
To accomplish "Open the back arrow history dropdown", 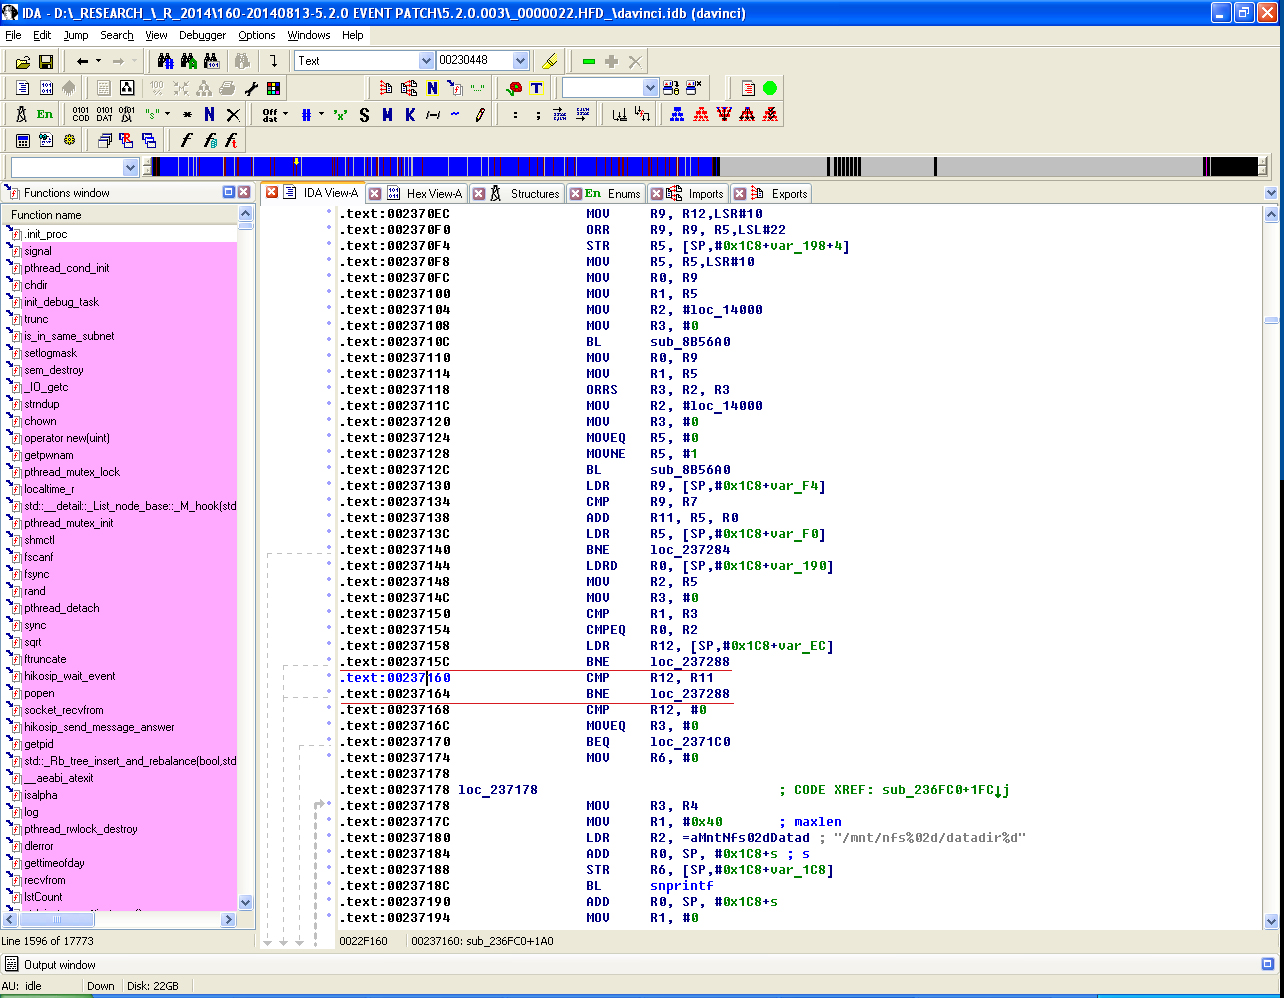I will 98,62.
